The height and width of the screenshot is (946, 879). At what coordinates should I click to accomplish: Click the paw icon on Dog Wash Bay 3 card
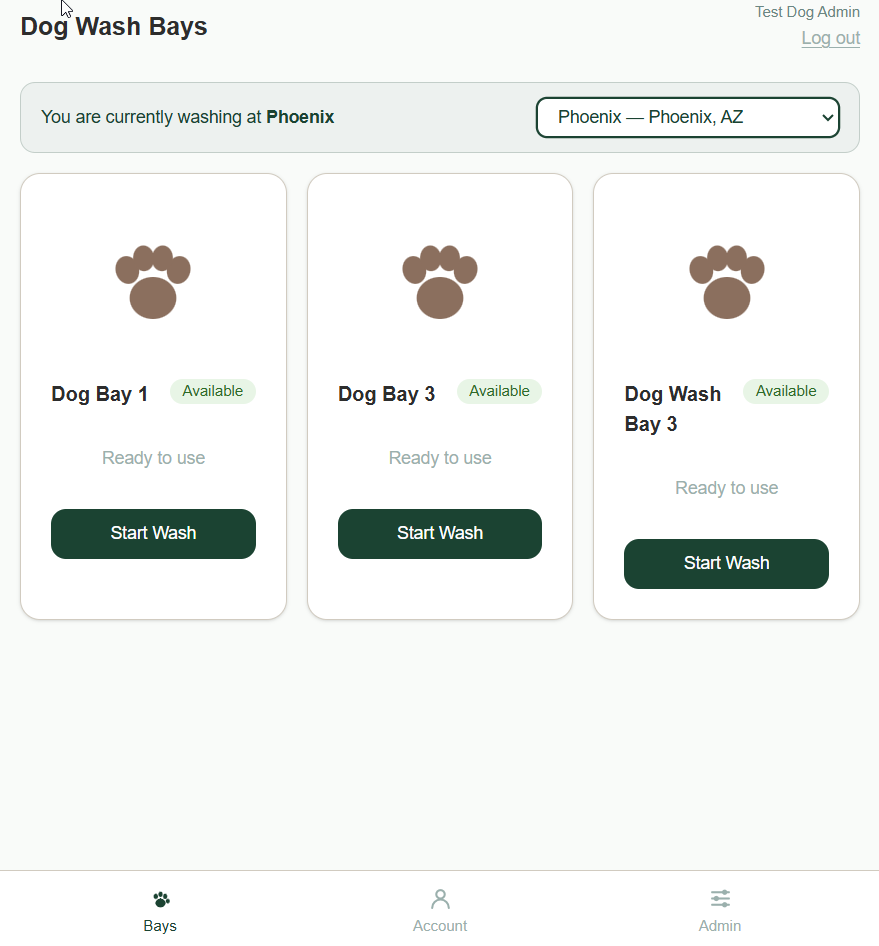point(726,282)
